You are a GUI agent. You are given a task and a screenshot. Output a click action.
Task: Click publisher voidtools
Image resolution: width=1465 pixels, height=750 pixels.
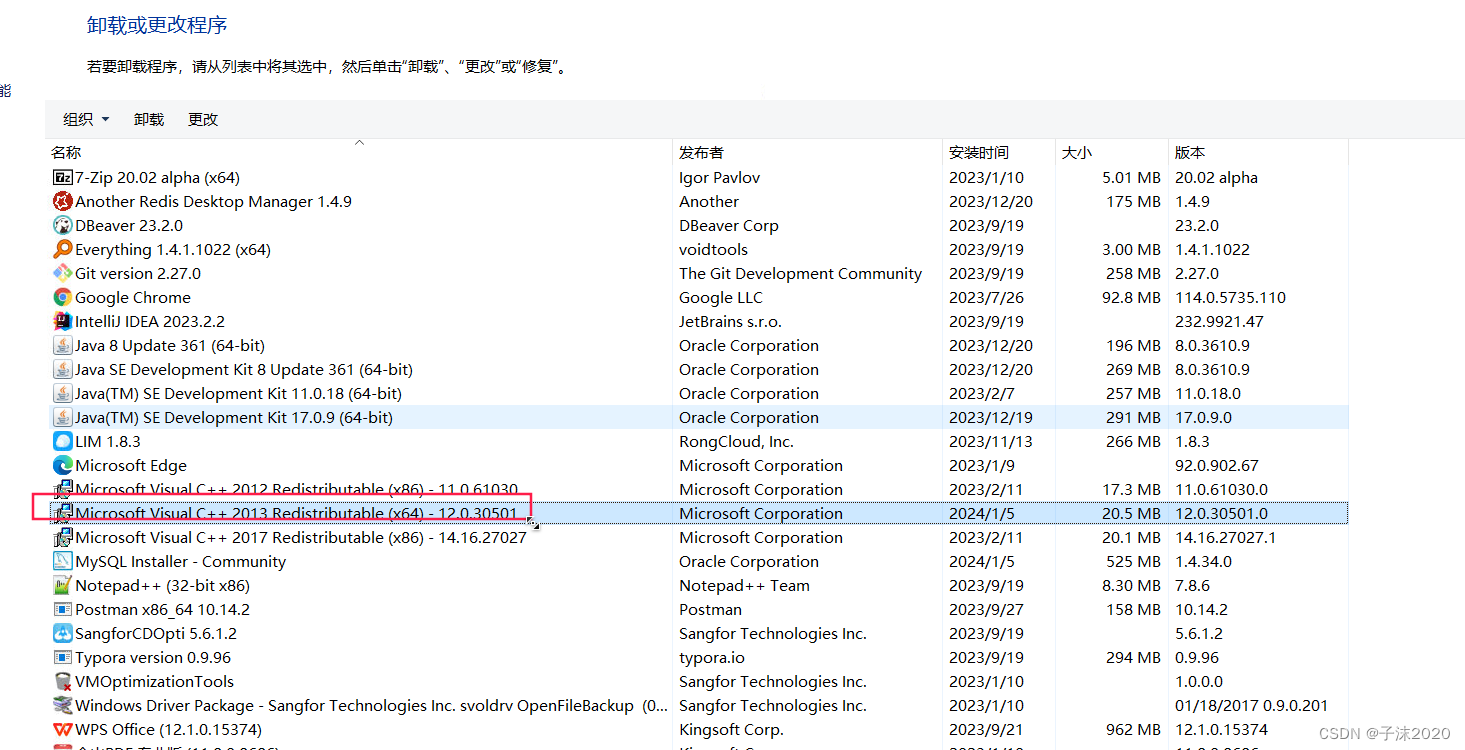713,249
